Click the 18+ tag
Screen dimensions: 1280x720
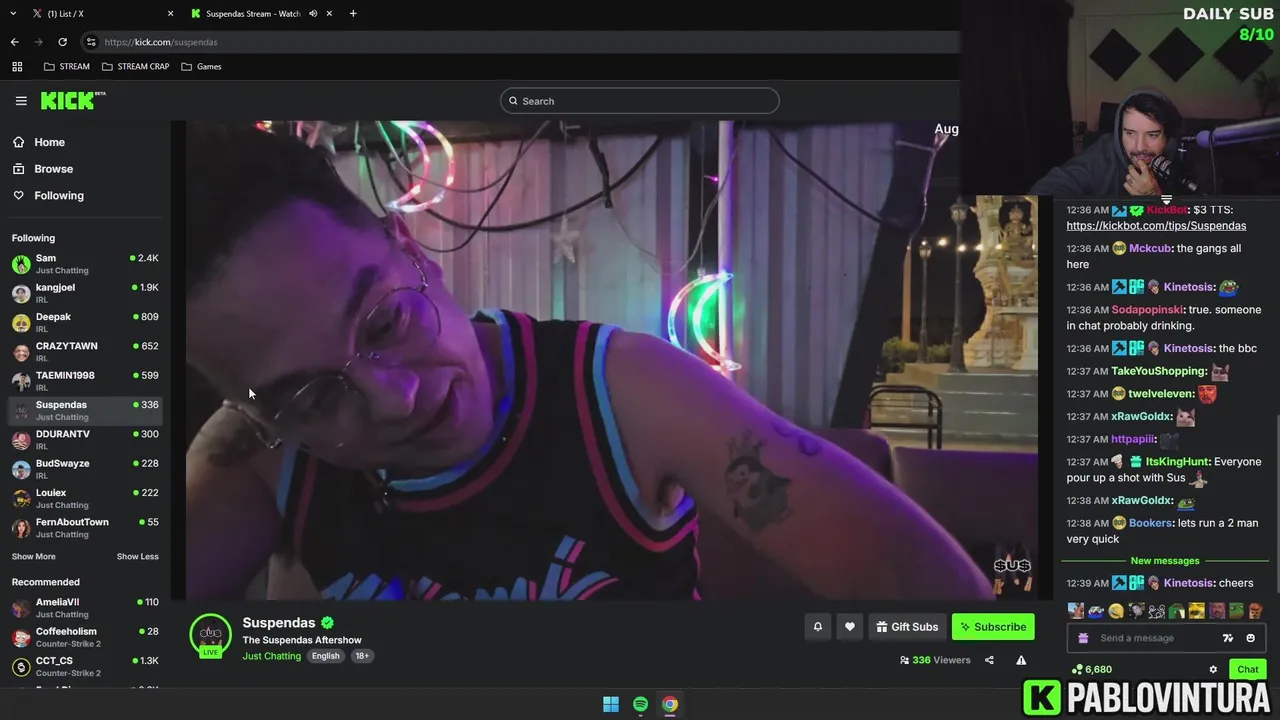(362, 656)
